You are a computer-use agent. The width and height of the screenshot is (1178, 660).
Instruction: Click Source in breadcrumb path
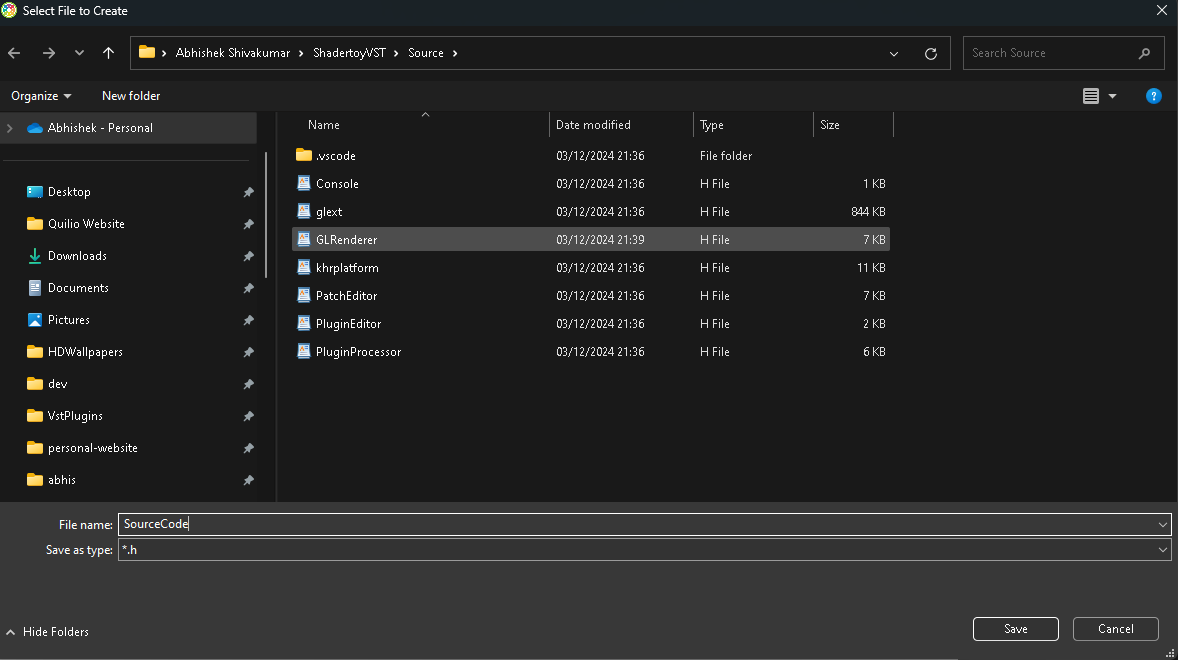(426, 53)
